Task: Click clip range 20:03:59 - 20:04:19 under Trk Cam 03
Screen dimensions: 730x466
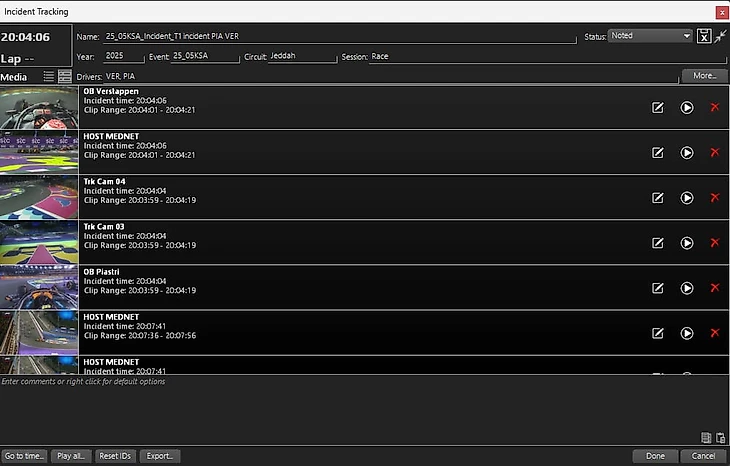Action: tap(162, 245)
